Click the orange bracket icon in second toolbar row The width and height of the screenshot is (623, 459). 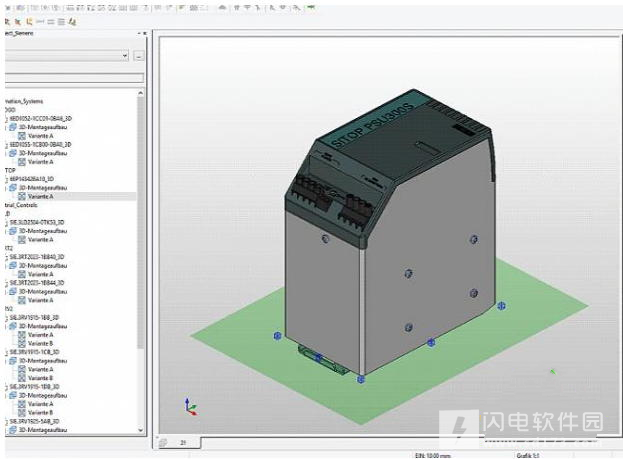pyautogui.click(x=29, y=22)
